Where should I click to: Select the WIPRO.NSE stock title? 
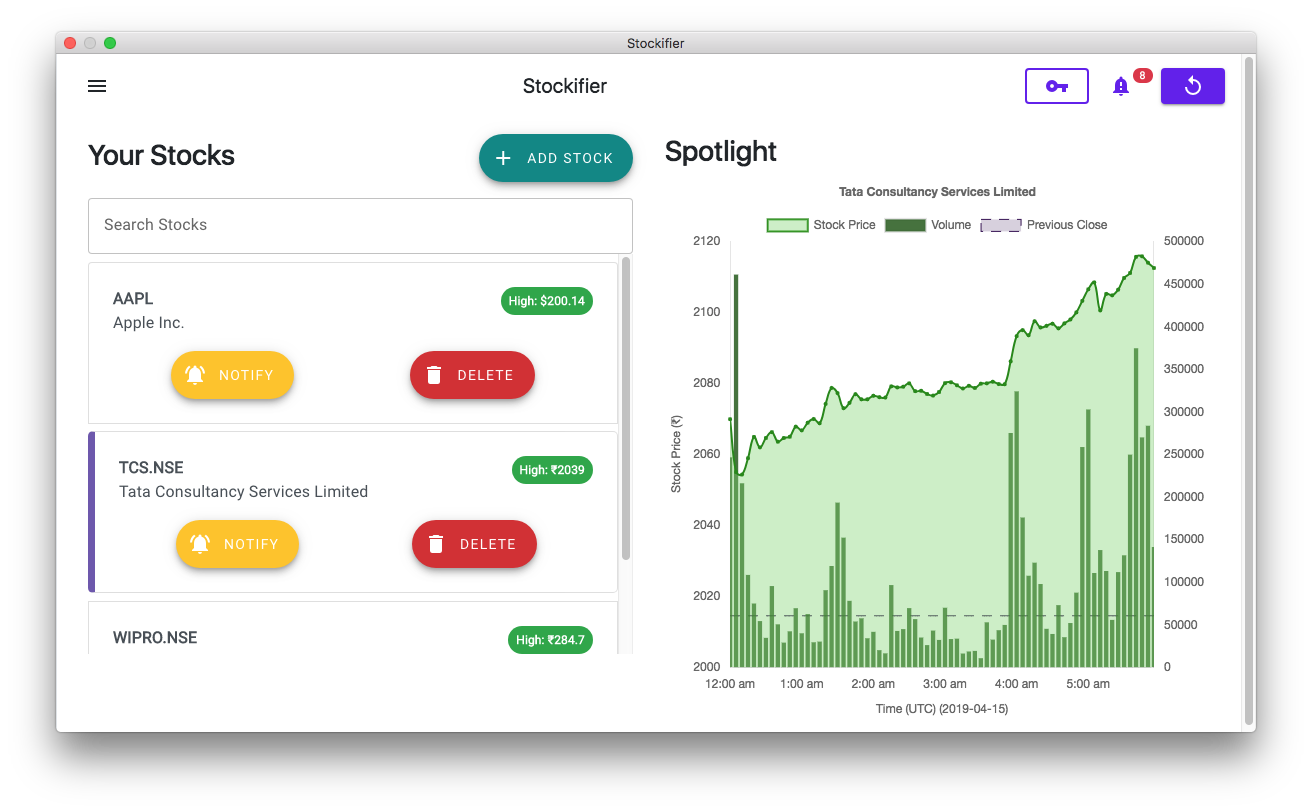pyautogui.click(x=155, y=637)
